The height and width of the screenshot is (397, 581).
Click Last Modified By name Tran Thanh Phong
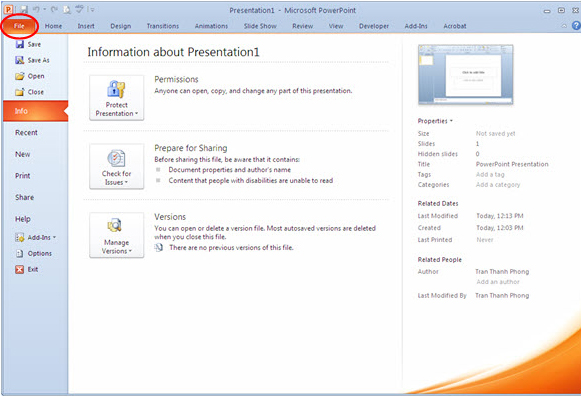click(502, 295)
